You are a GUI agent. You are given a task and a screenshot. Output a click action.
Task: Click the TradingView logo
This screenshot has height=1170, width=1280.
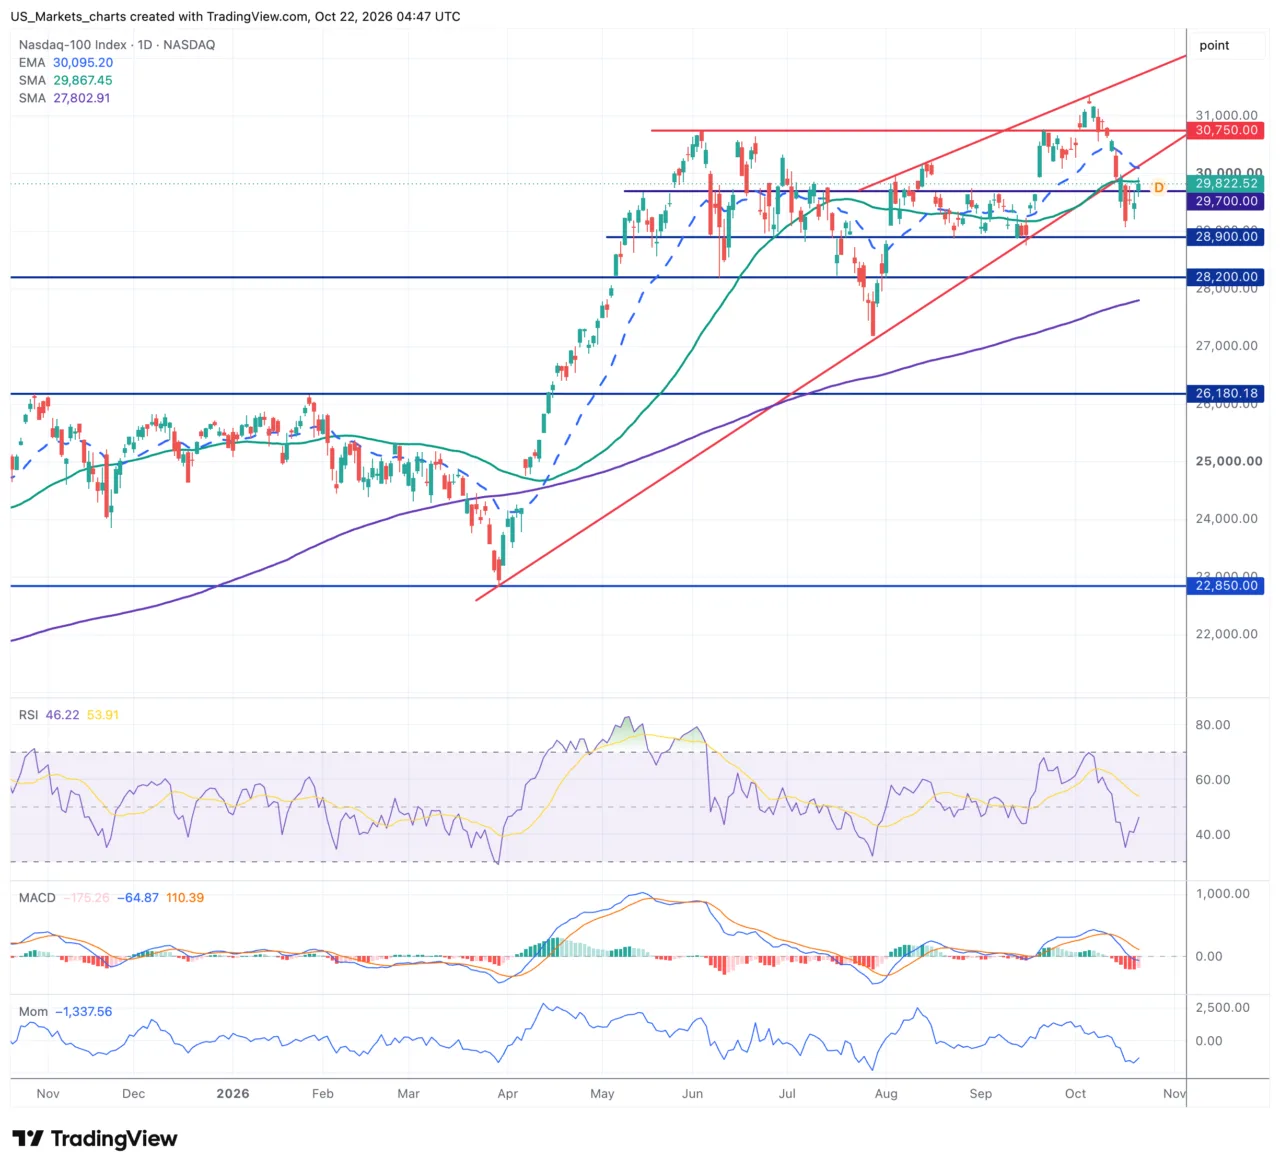click(x=95, y=1139)
